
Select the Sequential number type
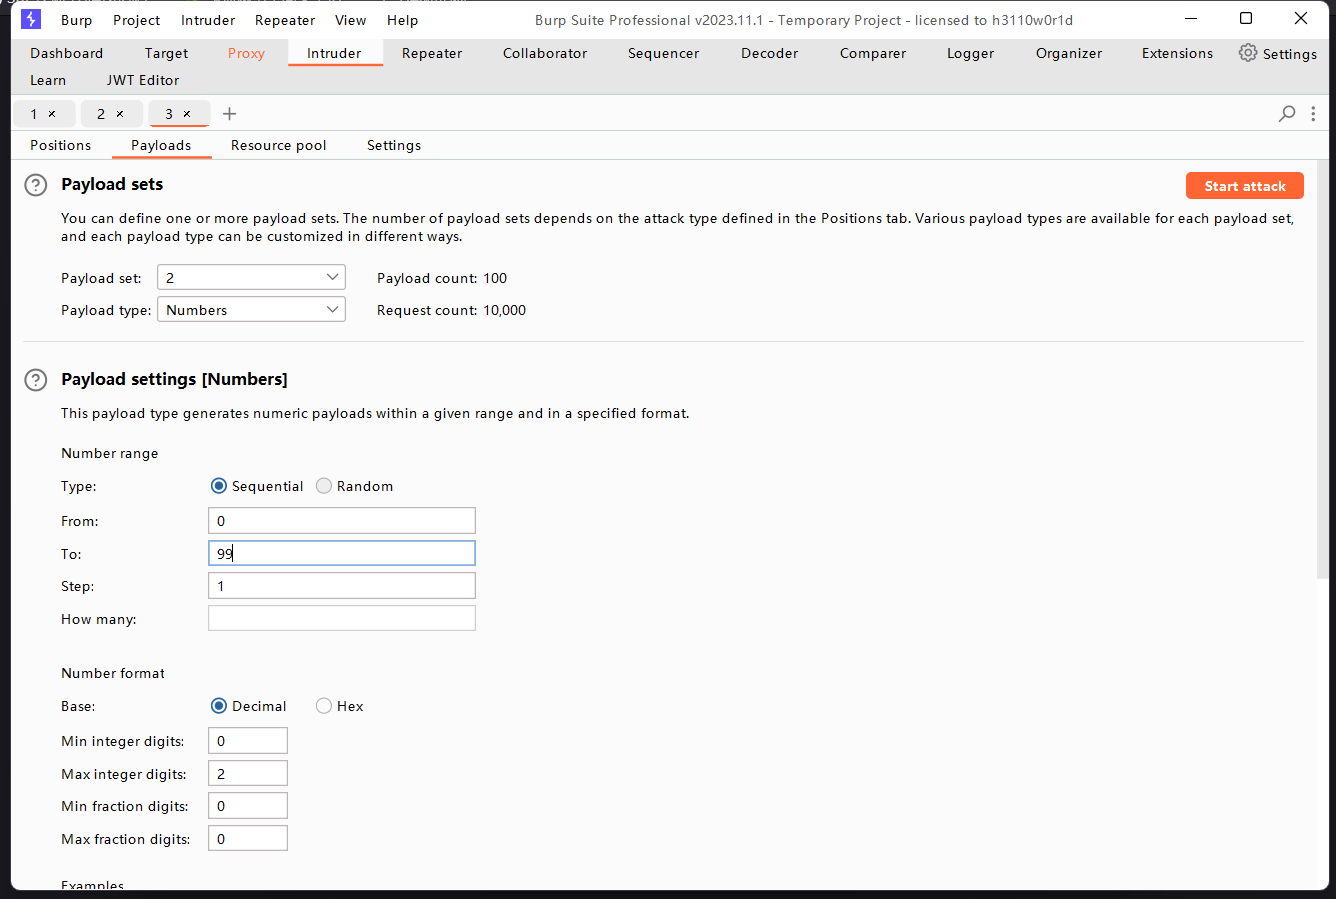click(219, 486)
